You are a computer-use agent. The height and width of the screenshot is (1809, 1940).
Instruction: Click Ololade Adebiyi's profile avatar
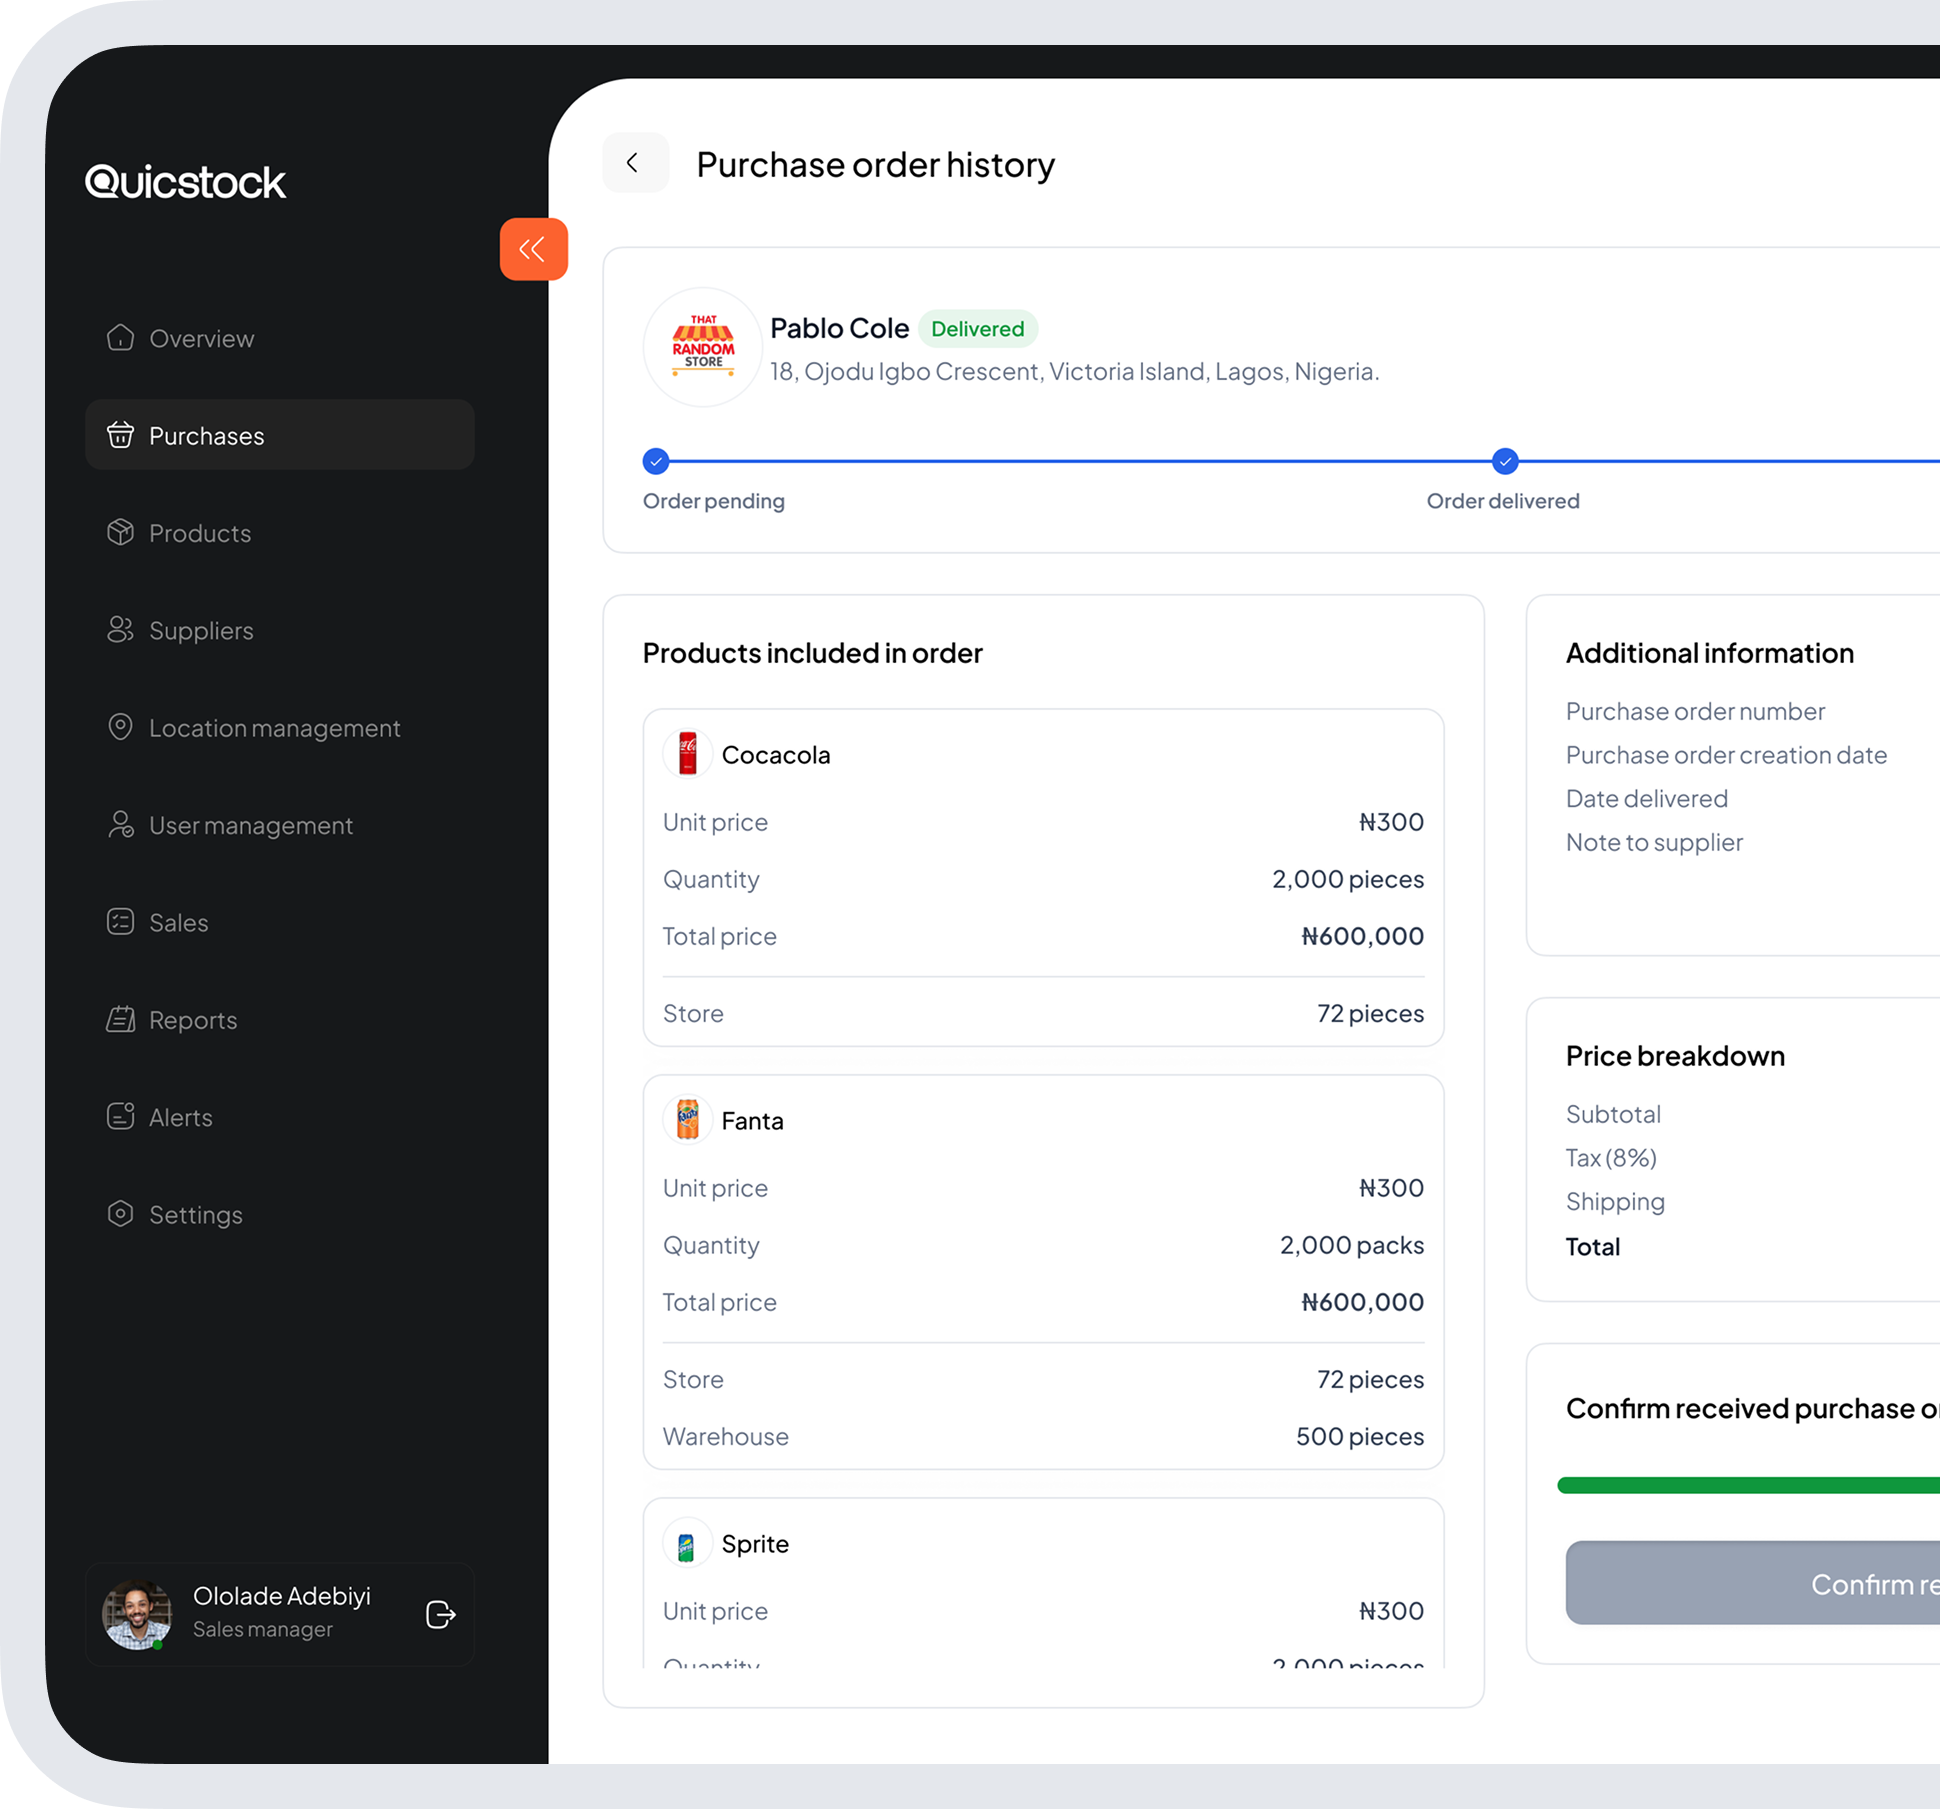[137, 1614]
